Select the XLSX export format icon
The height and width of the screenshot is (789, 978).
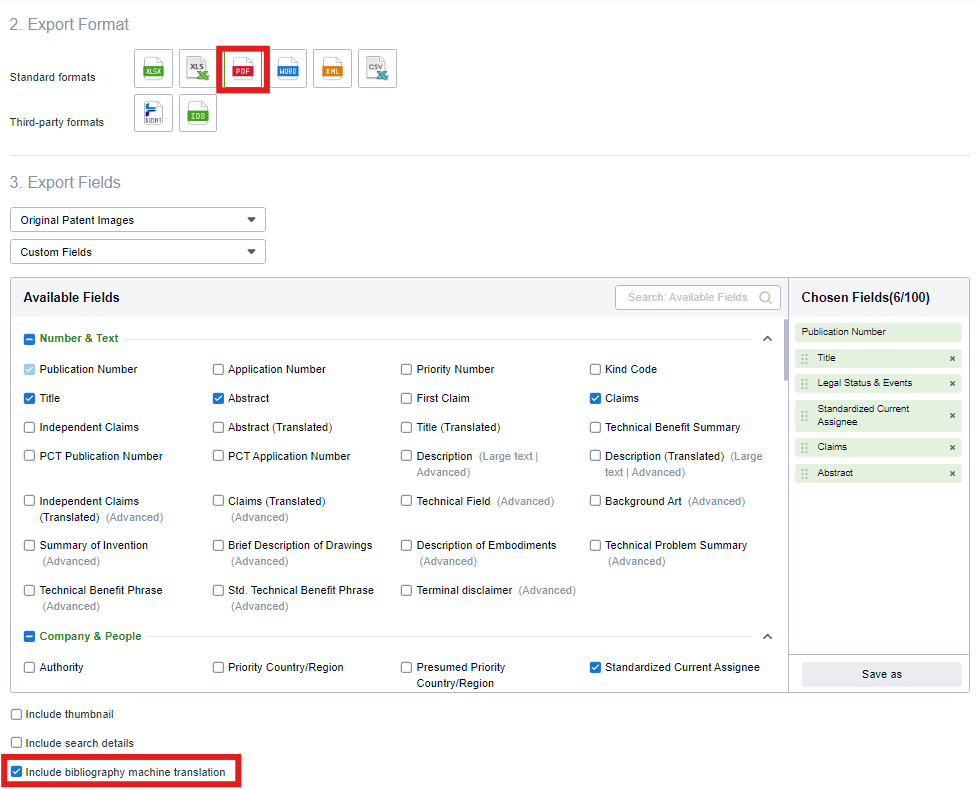coord(153,68)
